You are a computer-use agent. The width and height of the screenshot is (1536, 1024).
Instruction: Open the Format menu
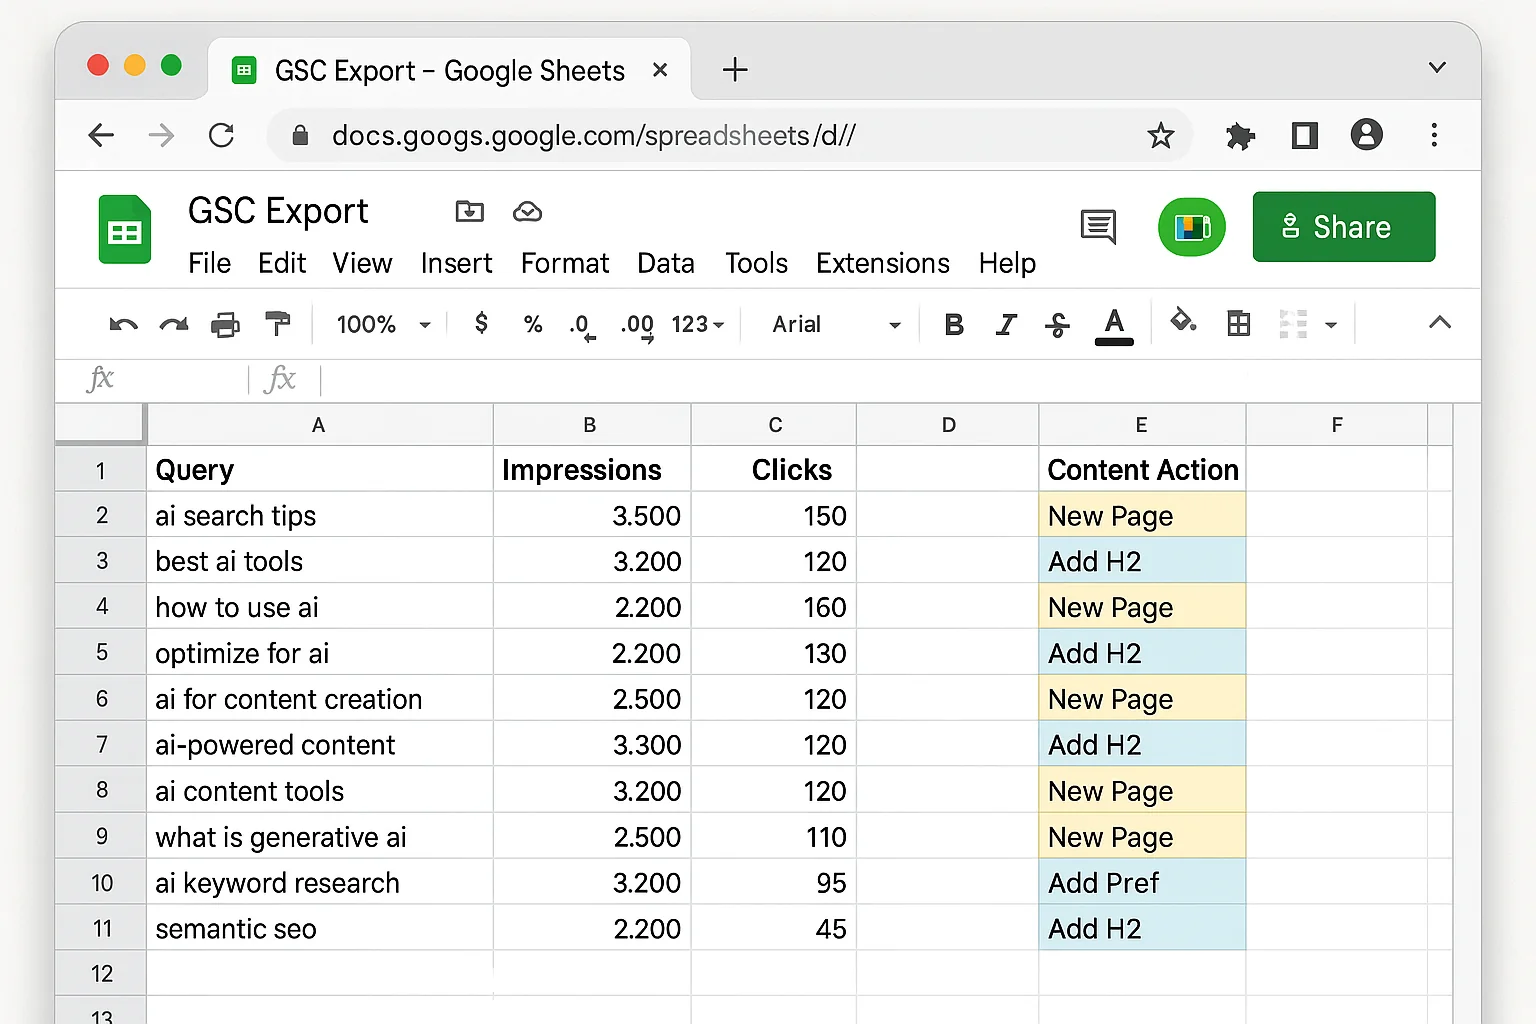pos(565,263)
